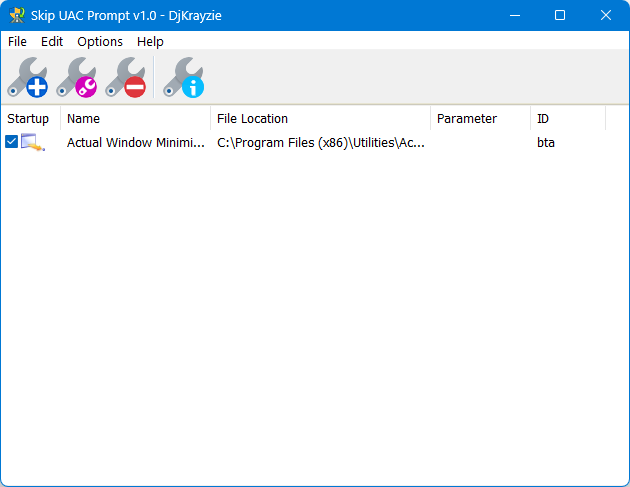Image resolution: width=630 pixels, height=487 pixels.
Task: Sort by the Parameter column header
Action: pyautogui.click(x=481, y=119)
